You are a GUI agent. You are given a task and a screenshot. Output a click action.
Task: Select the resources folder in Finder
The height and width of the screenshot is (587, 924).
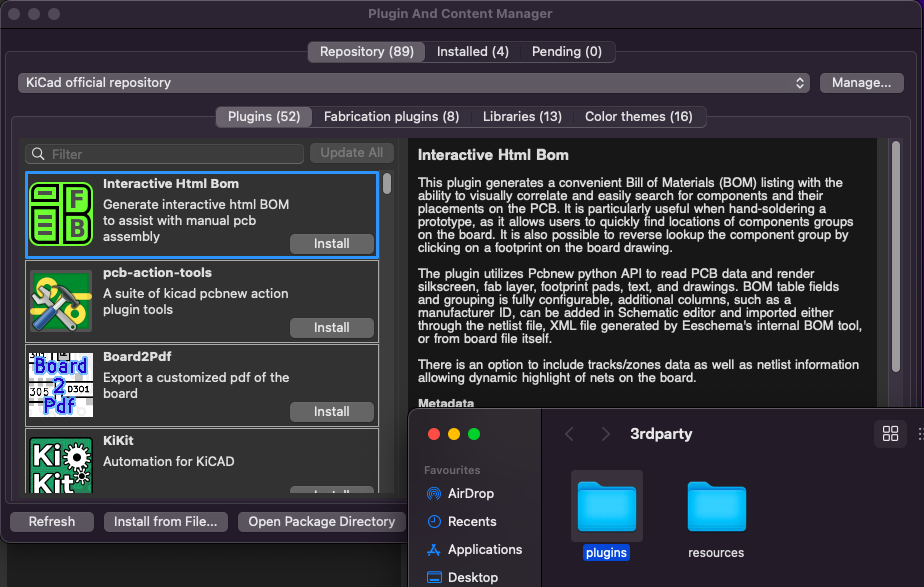(x=716, y=506)
